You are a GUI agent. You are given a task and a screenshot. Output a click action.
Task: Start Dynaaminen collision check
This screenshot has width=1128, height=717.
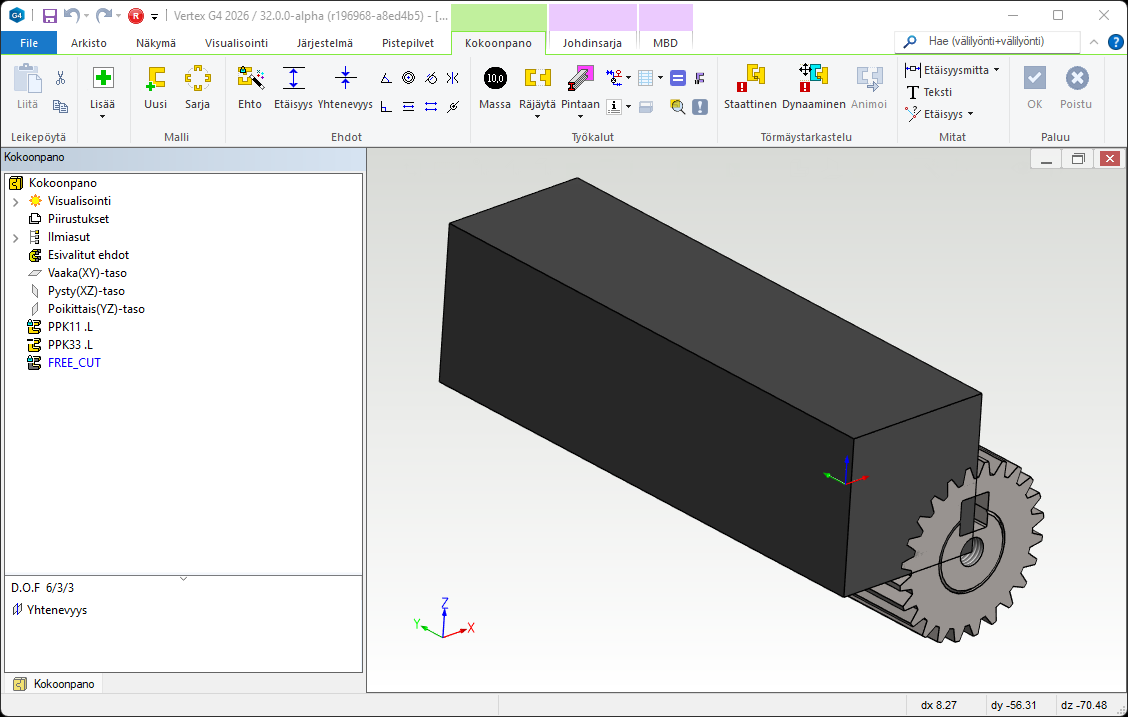tap(813, 87)
